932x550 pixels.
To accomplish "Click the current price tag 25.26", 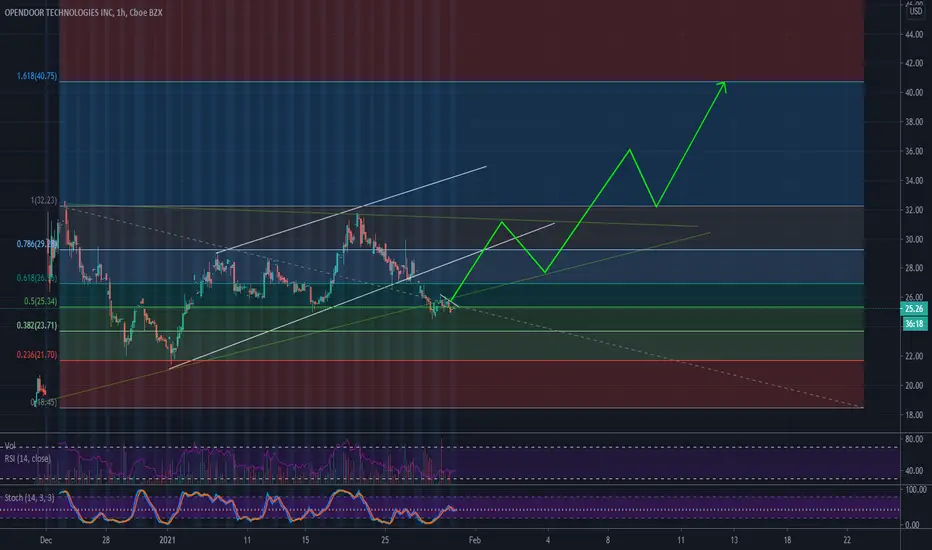I will (914, 309).
